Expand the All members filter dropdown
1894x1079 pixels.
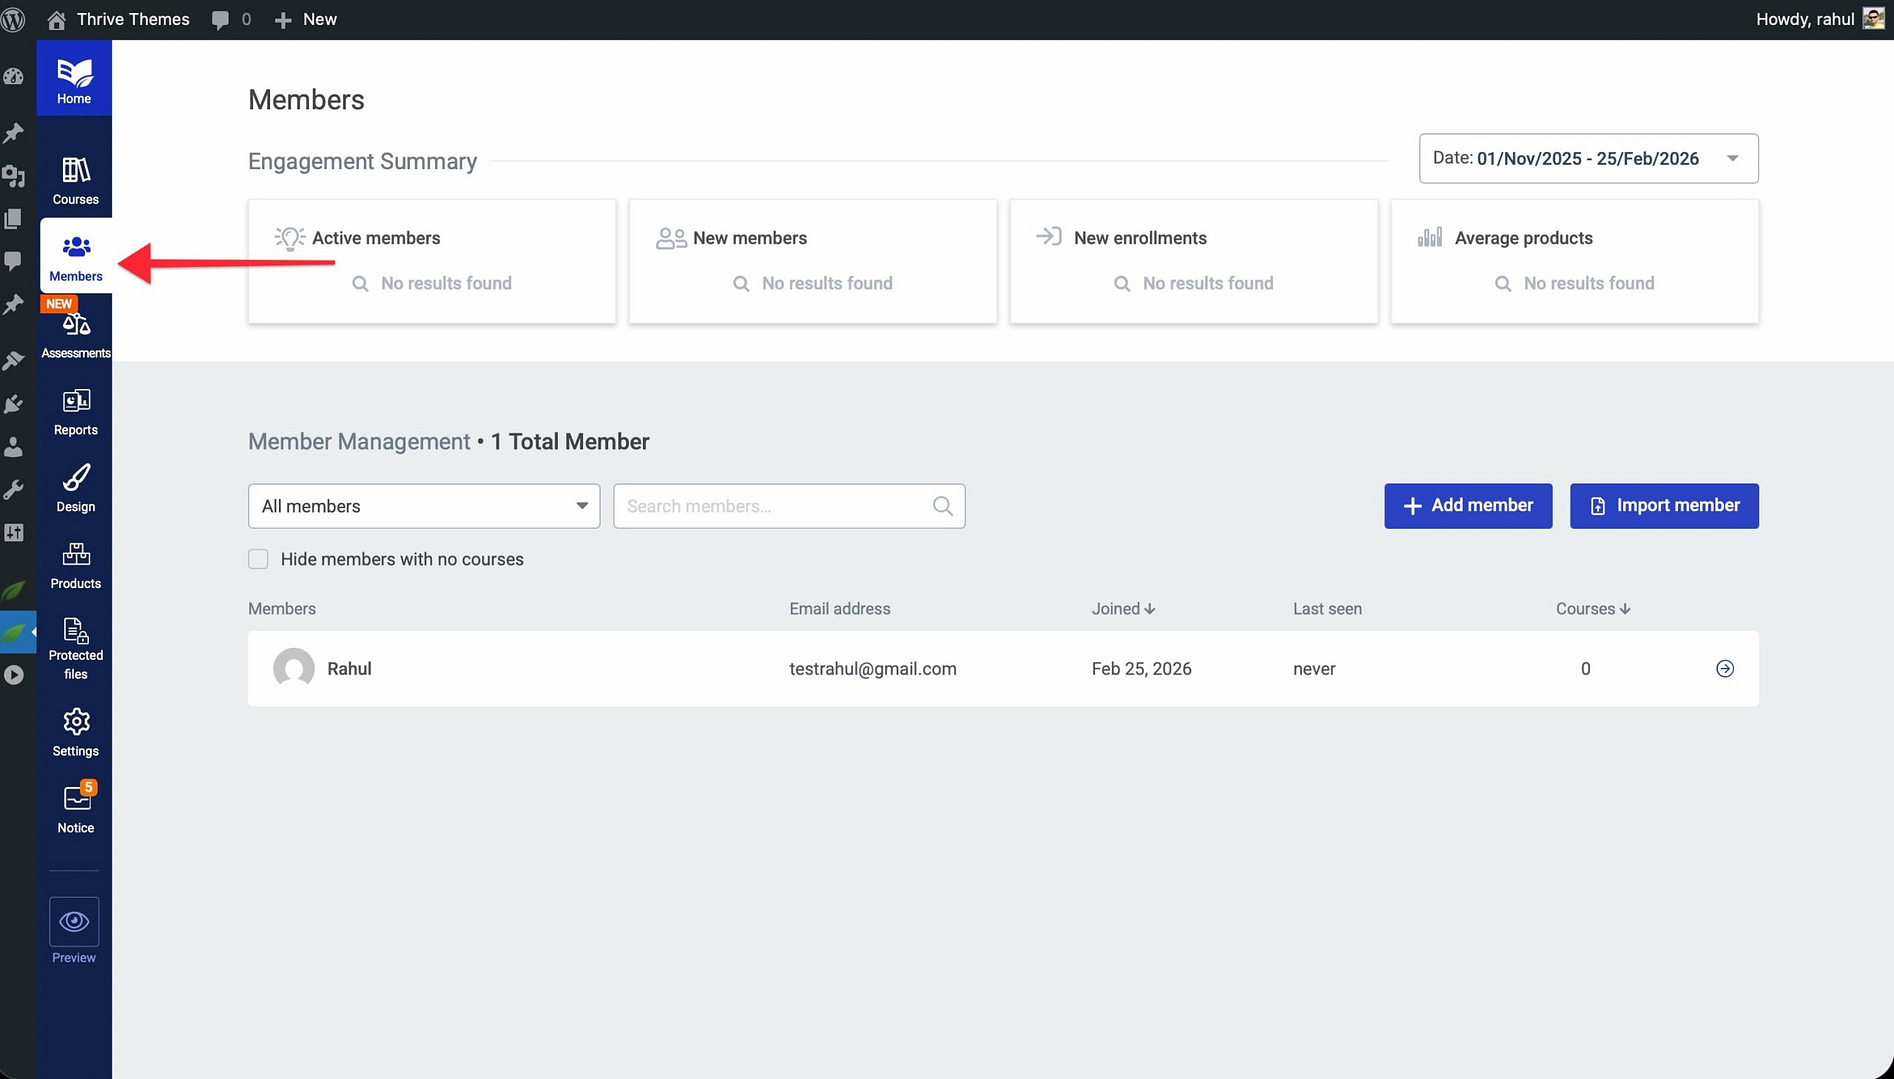(x=423, y=506)
